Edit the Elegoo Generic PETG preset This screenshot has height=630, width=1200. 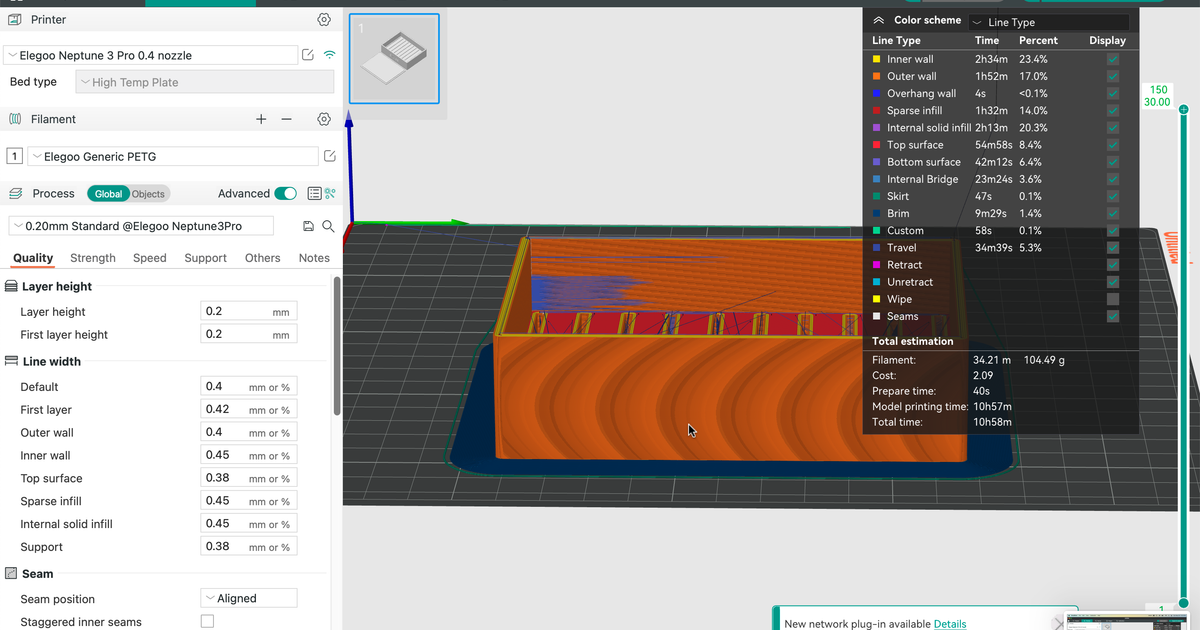point(329,156)
